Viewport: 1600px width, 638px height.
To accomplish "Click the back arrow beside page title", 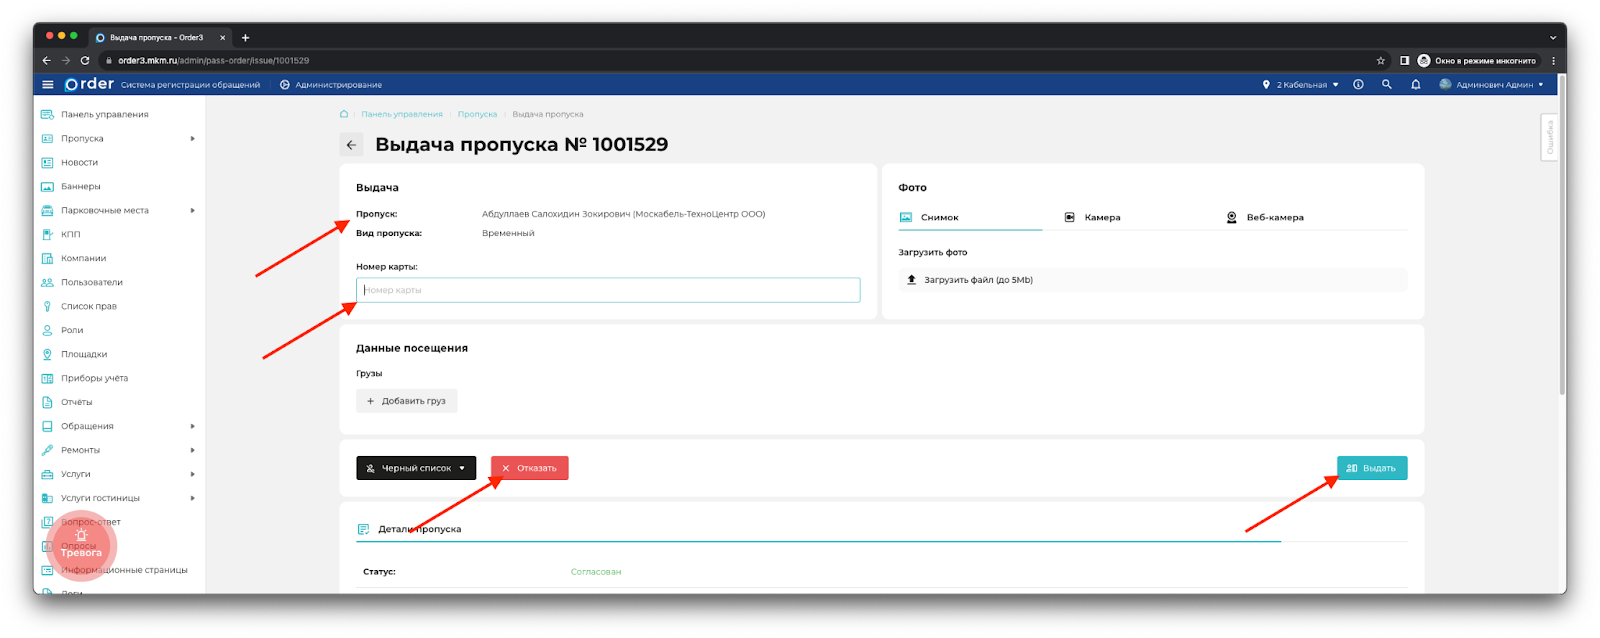I will [x=351, y=145].
